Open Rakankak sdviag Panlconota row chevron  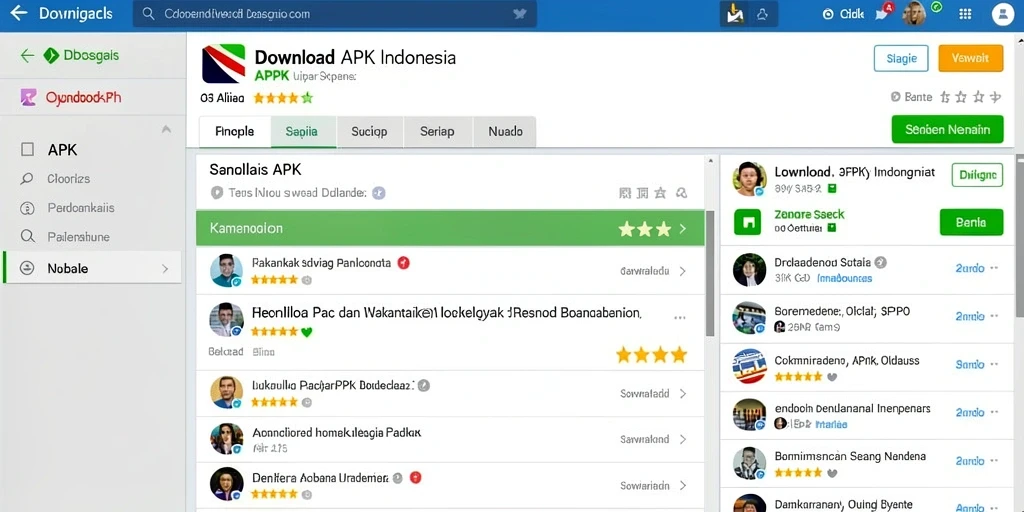(x=682, y=271)
